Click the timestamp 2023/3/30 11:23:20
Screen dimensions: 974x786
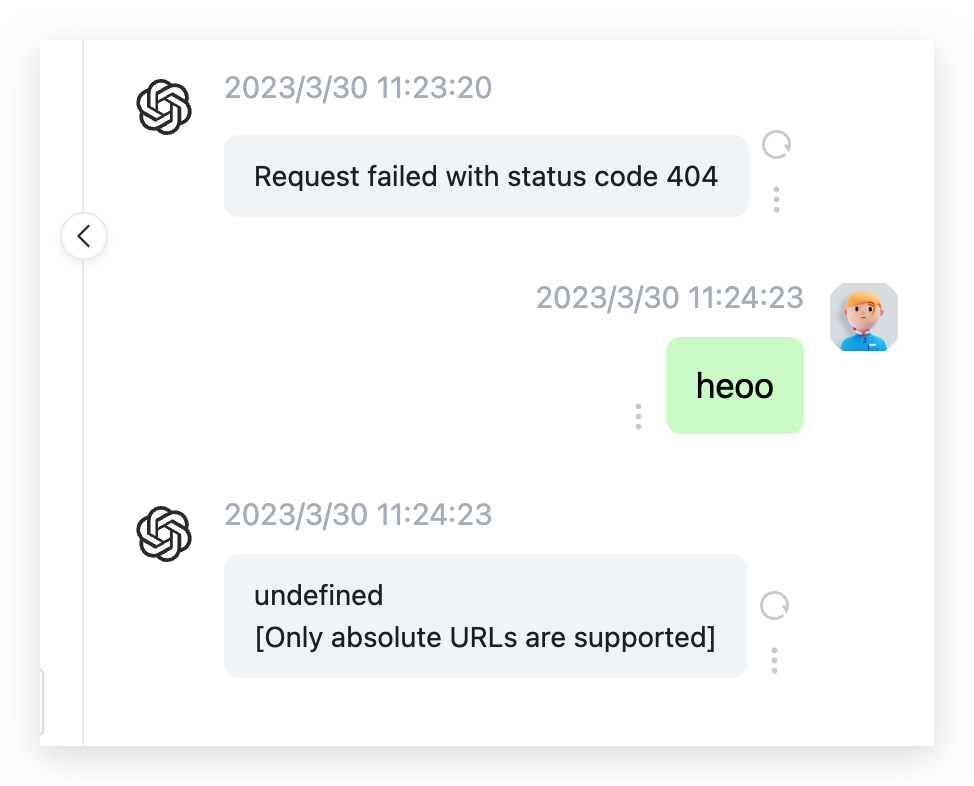(358, 88)
